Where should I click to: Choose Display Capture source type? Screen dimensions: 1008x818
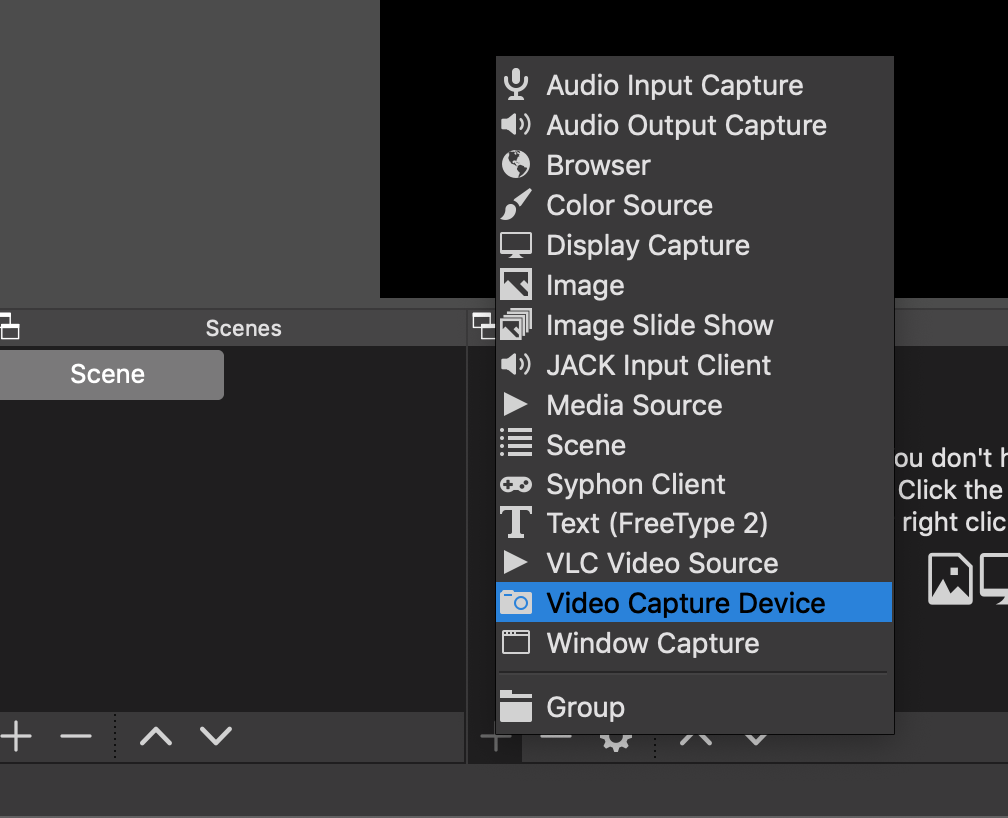[x=647, y=245]
